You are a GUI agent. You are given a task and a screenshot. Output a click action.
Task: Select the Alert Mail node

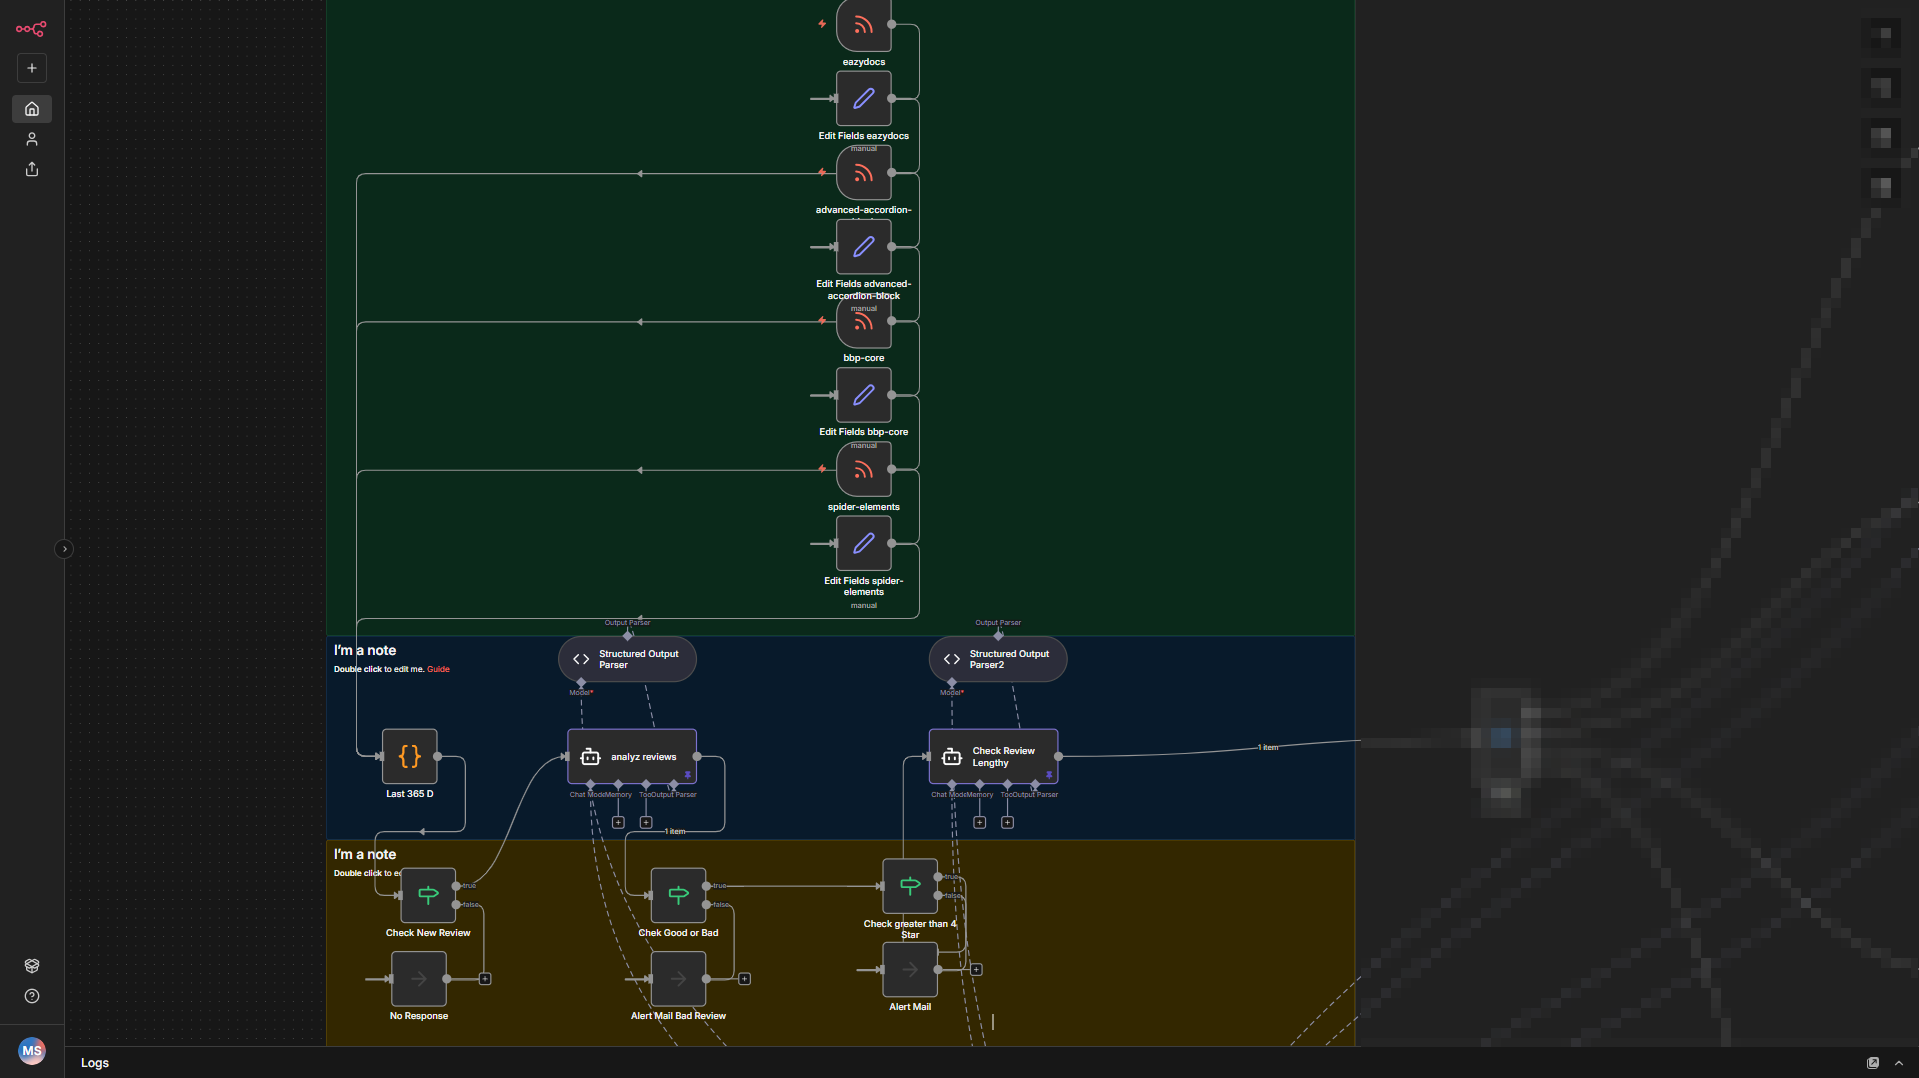click(910, 970)
